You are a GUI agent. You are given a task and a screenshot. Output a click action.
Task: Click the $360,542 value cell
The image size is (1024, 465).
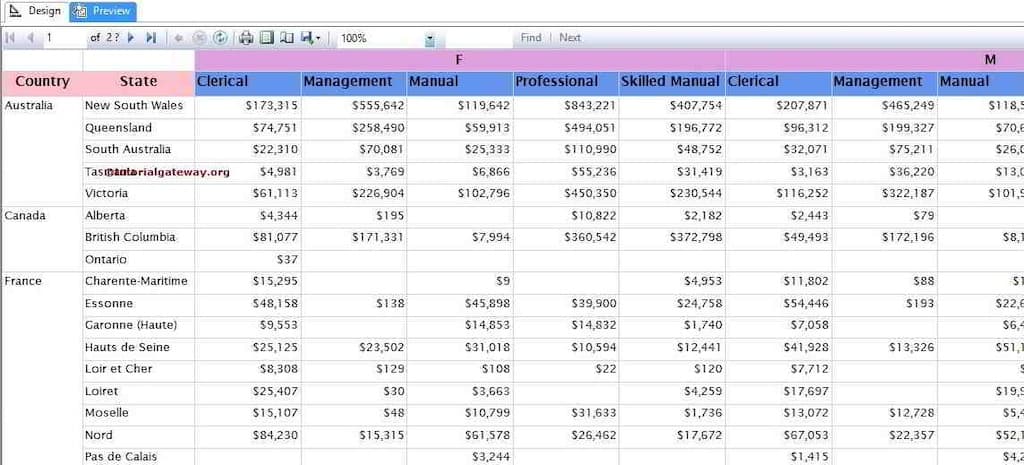tap(566, 238)
